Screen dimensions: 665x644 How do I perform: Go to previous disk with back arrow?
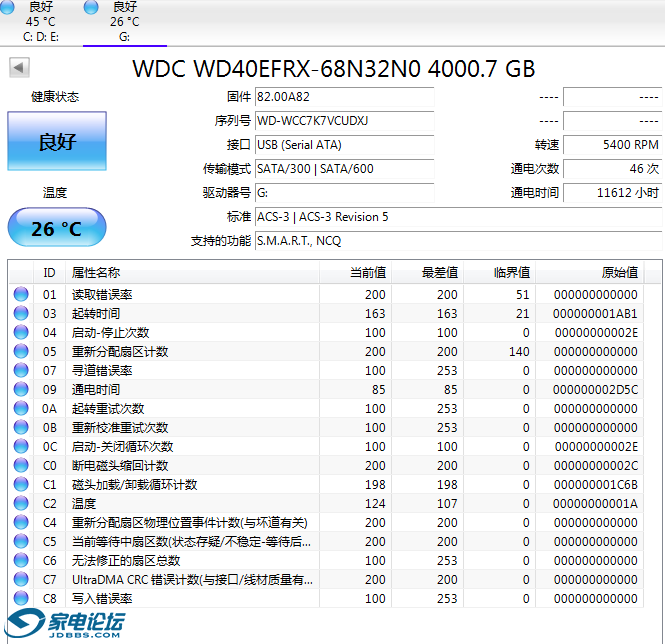tap(19, 67)
